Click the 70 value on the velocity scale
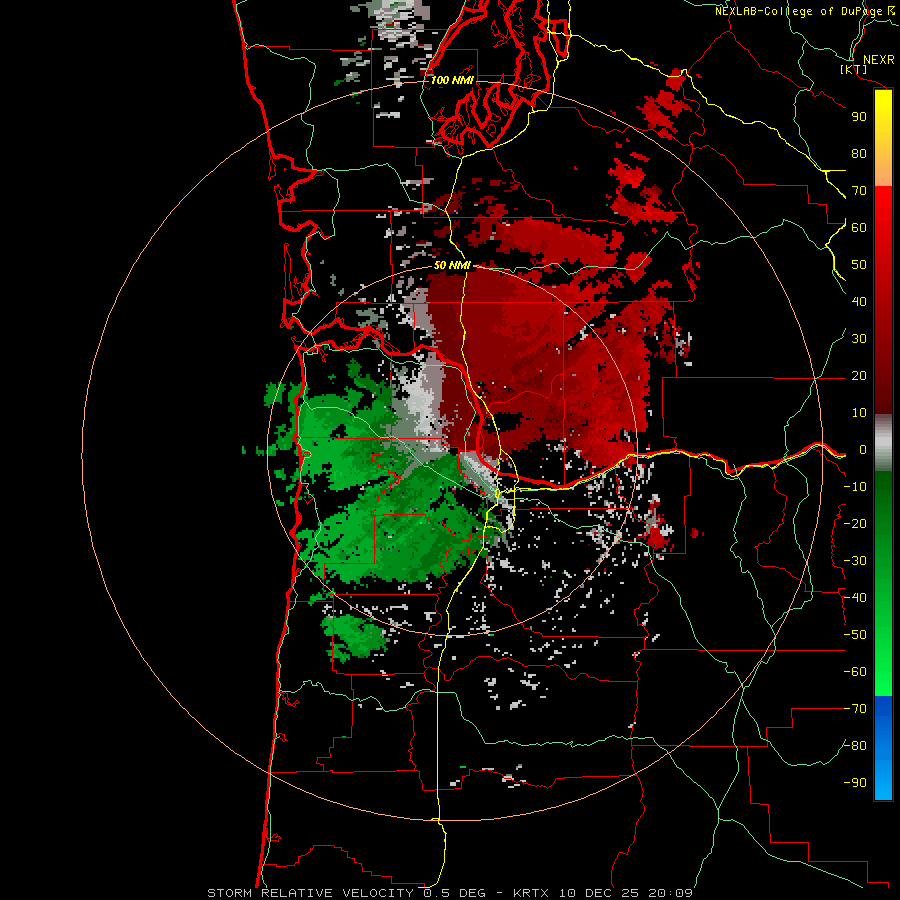900x900 pixels. pos(859,191)
